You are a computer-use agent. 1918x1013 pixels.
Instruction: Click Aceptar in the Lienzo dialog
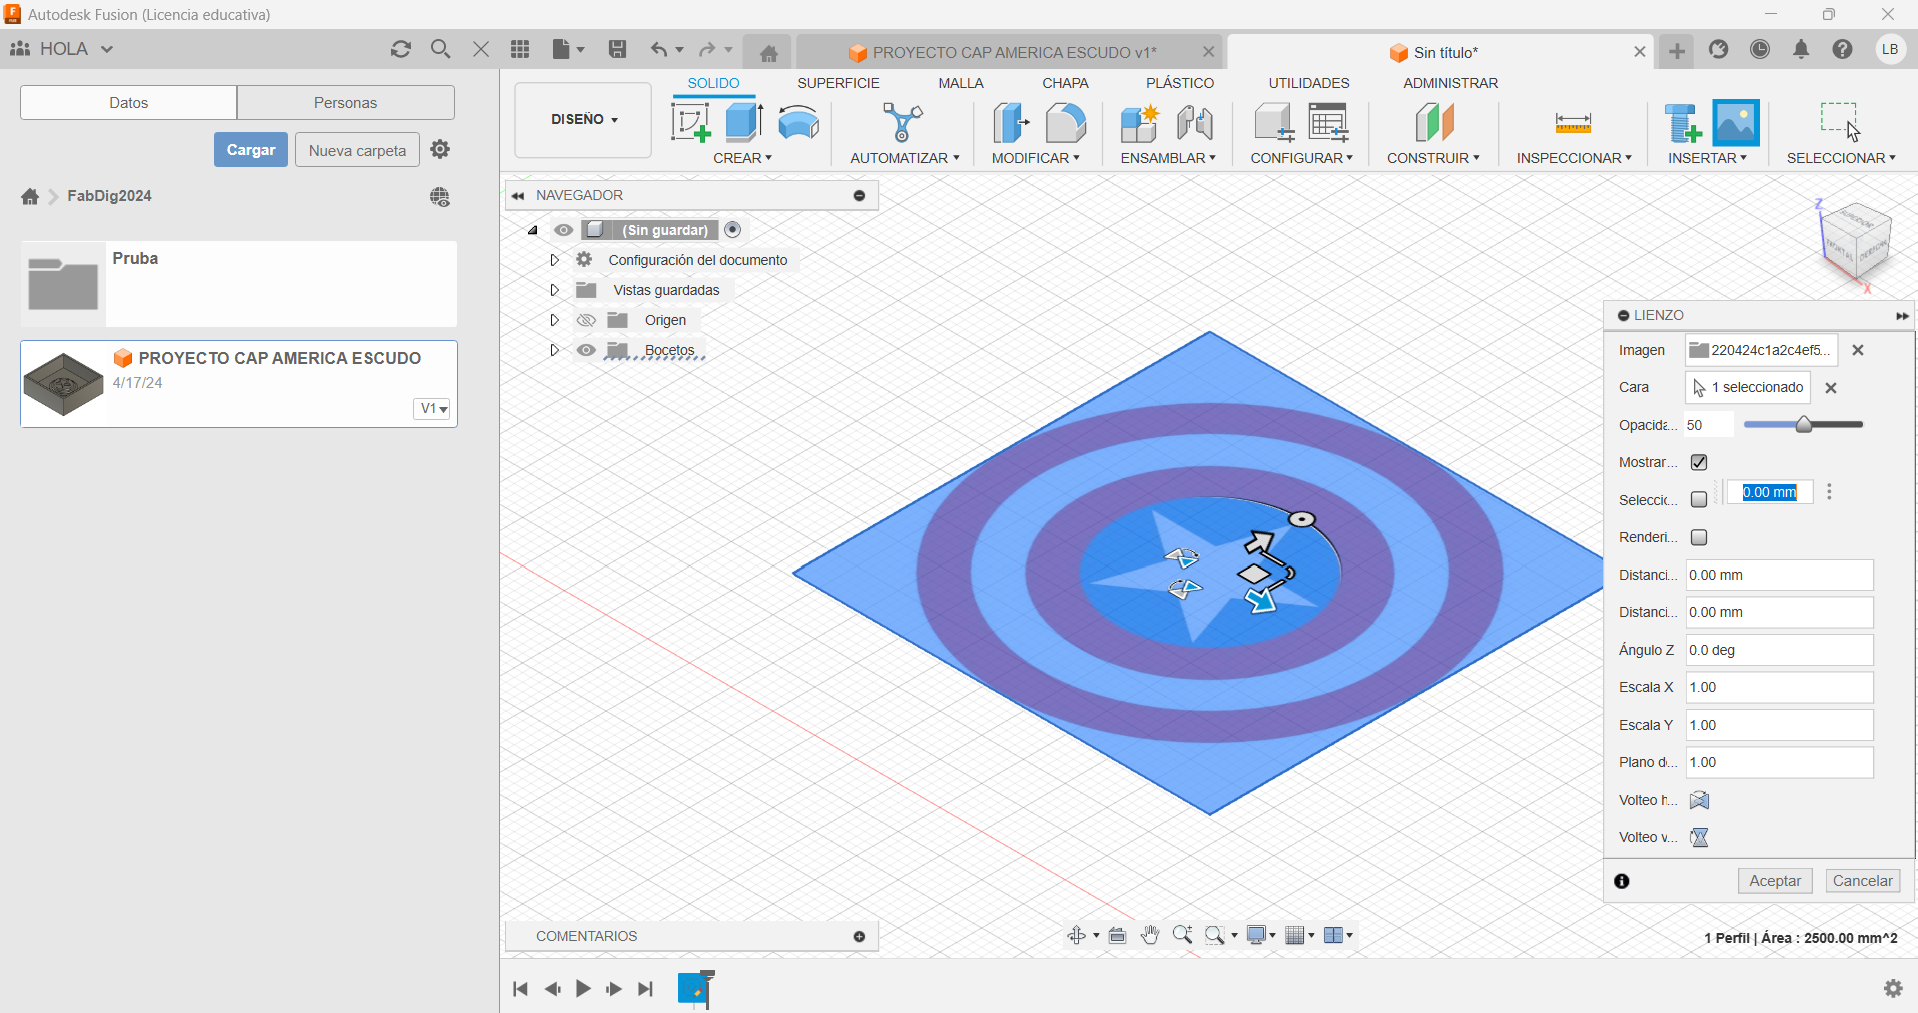(x=1775, y=881)
